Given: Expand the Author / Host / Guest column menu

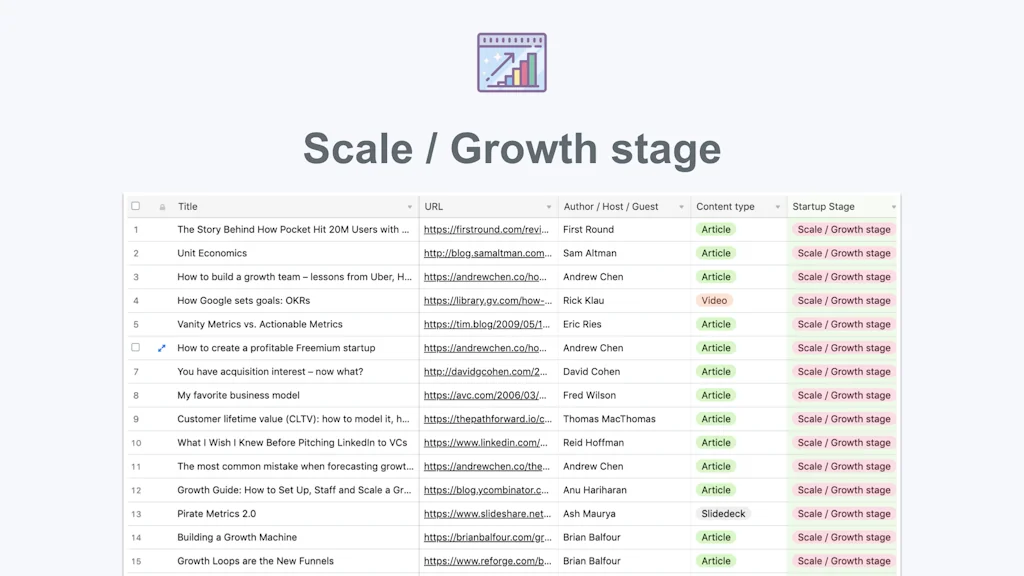Looking at the screenshot, I should coord(681,206).
